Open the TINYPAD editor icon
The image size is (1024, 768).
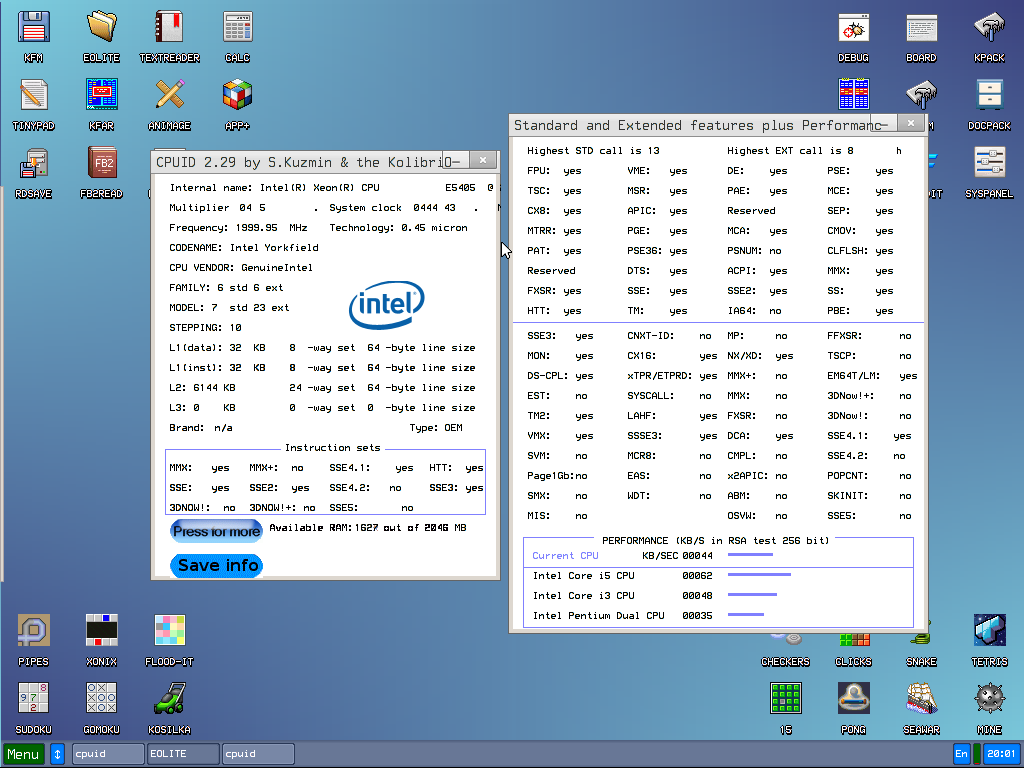tap(34, 95)
